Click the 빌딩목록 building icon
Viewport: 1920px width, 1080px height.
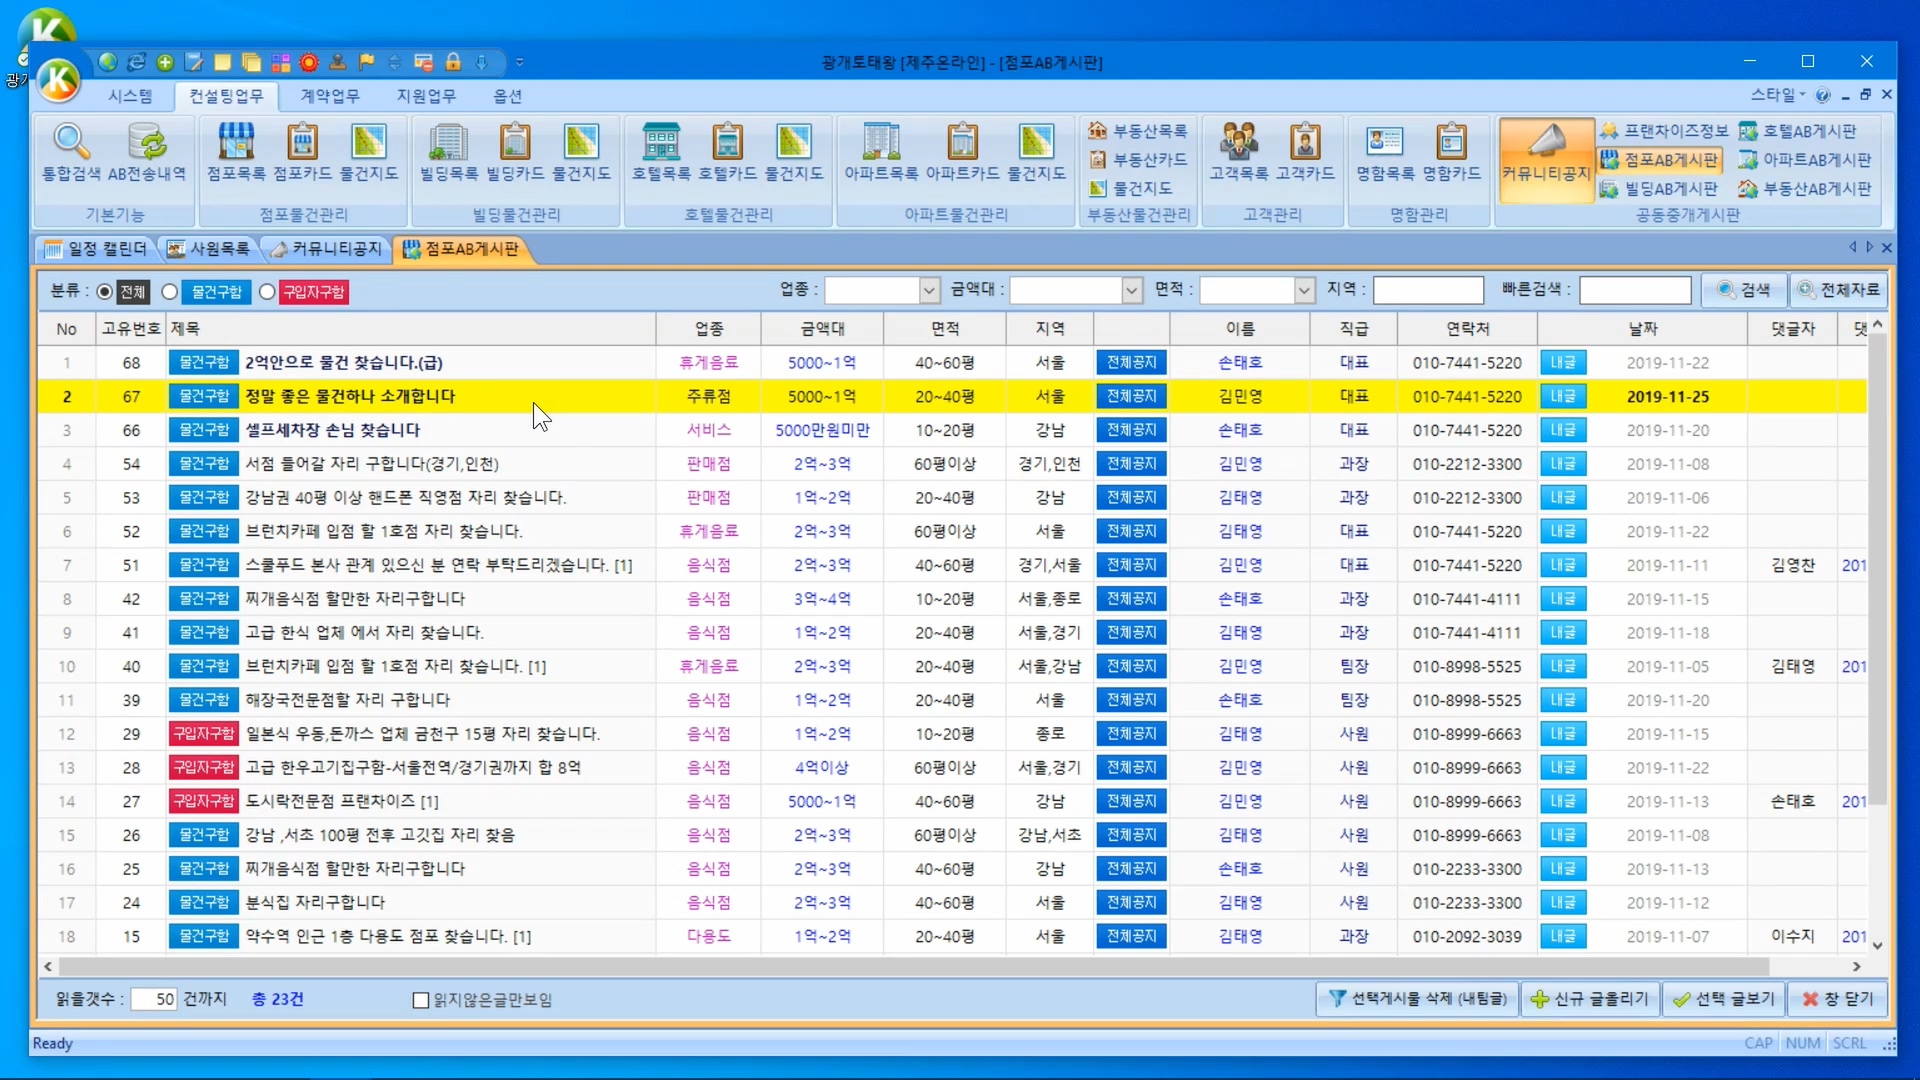(x=448, y=145)
